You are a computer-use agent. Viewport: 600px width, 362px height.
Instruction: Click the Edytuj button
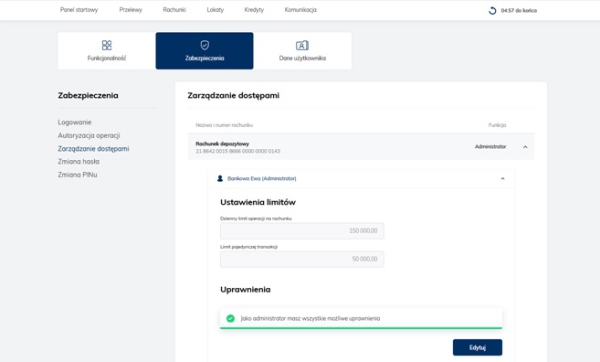(478, 347)
